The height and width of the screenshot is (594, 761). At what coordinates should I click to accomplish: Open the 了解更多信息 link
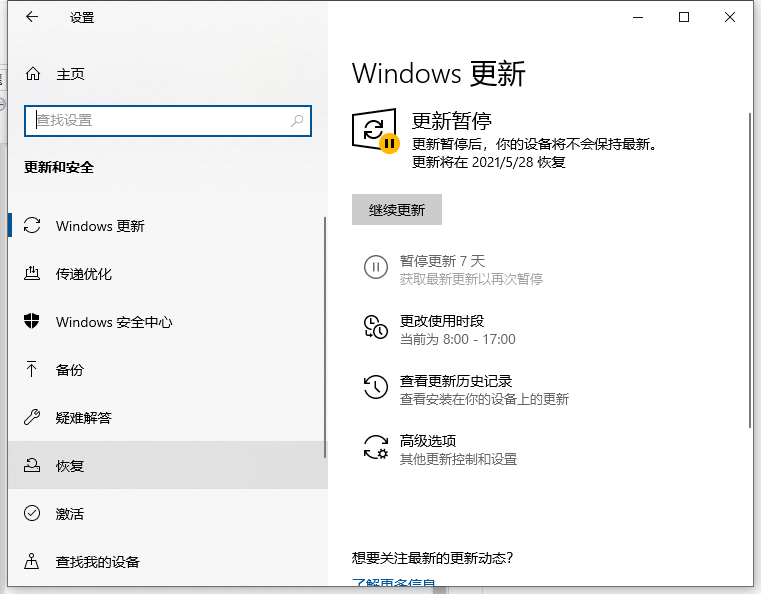[394, 584]
